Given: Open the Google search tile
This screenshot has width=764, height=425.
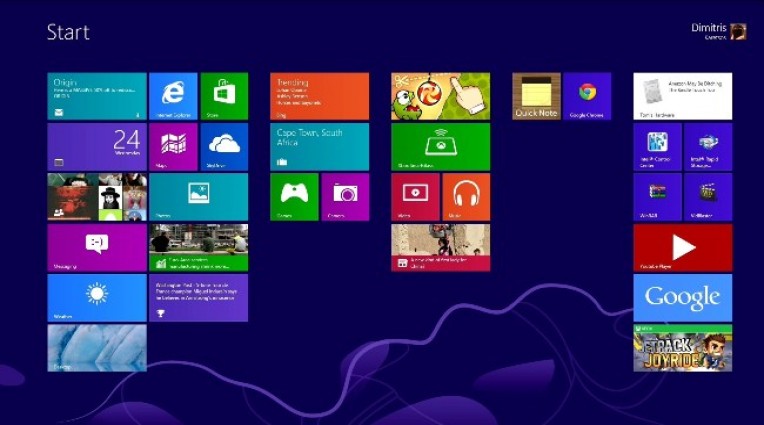Looking at the screenshot, I should (x=682, y=297).
